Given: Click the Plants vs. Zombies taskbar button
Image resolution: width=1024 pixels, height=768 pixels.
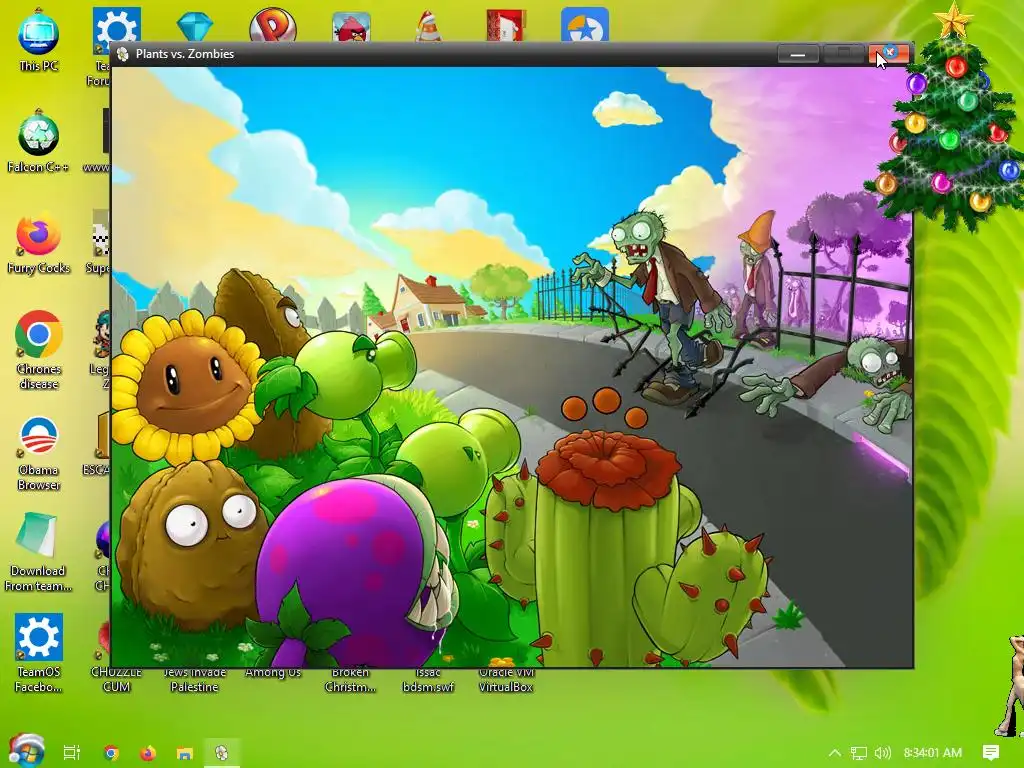Looking at the screenshot, I should tap(221, 753).
